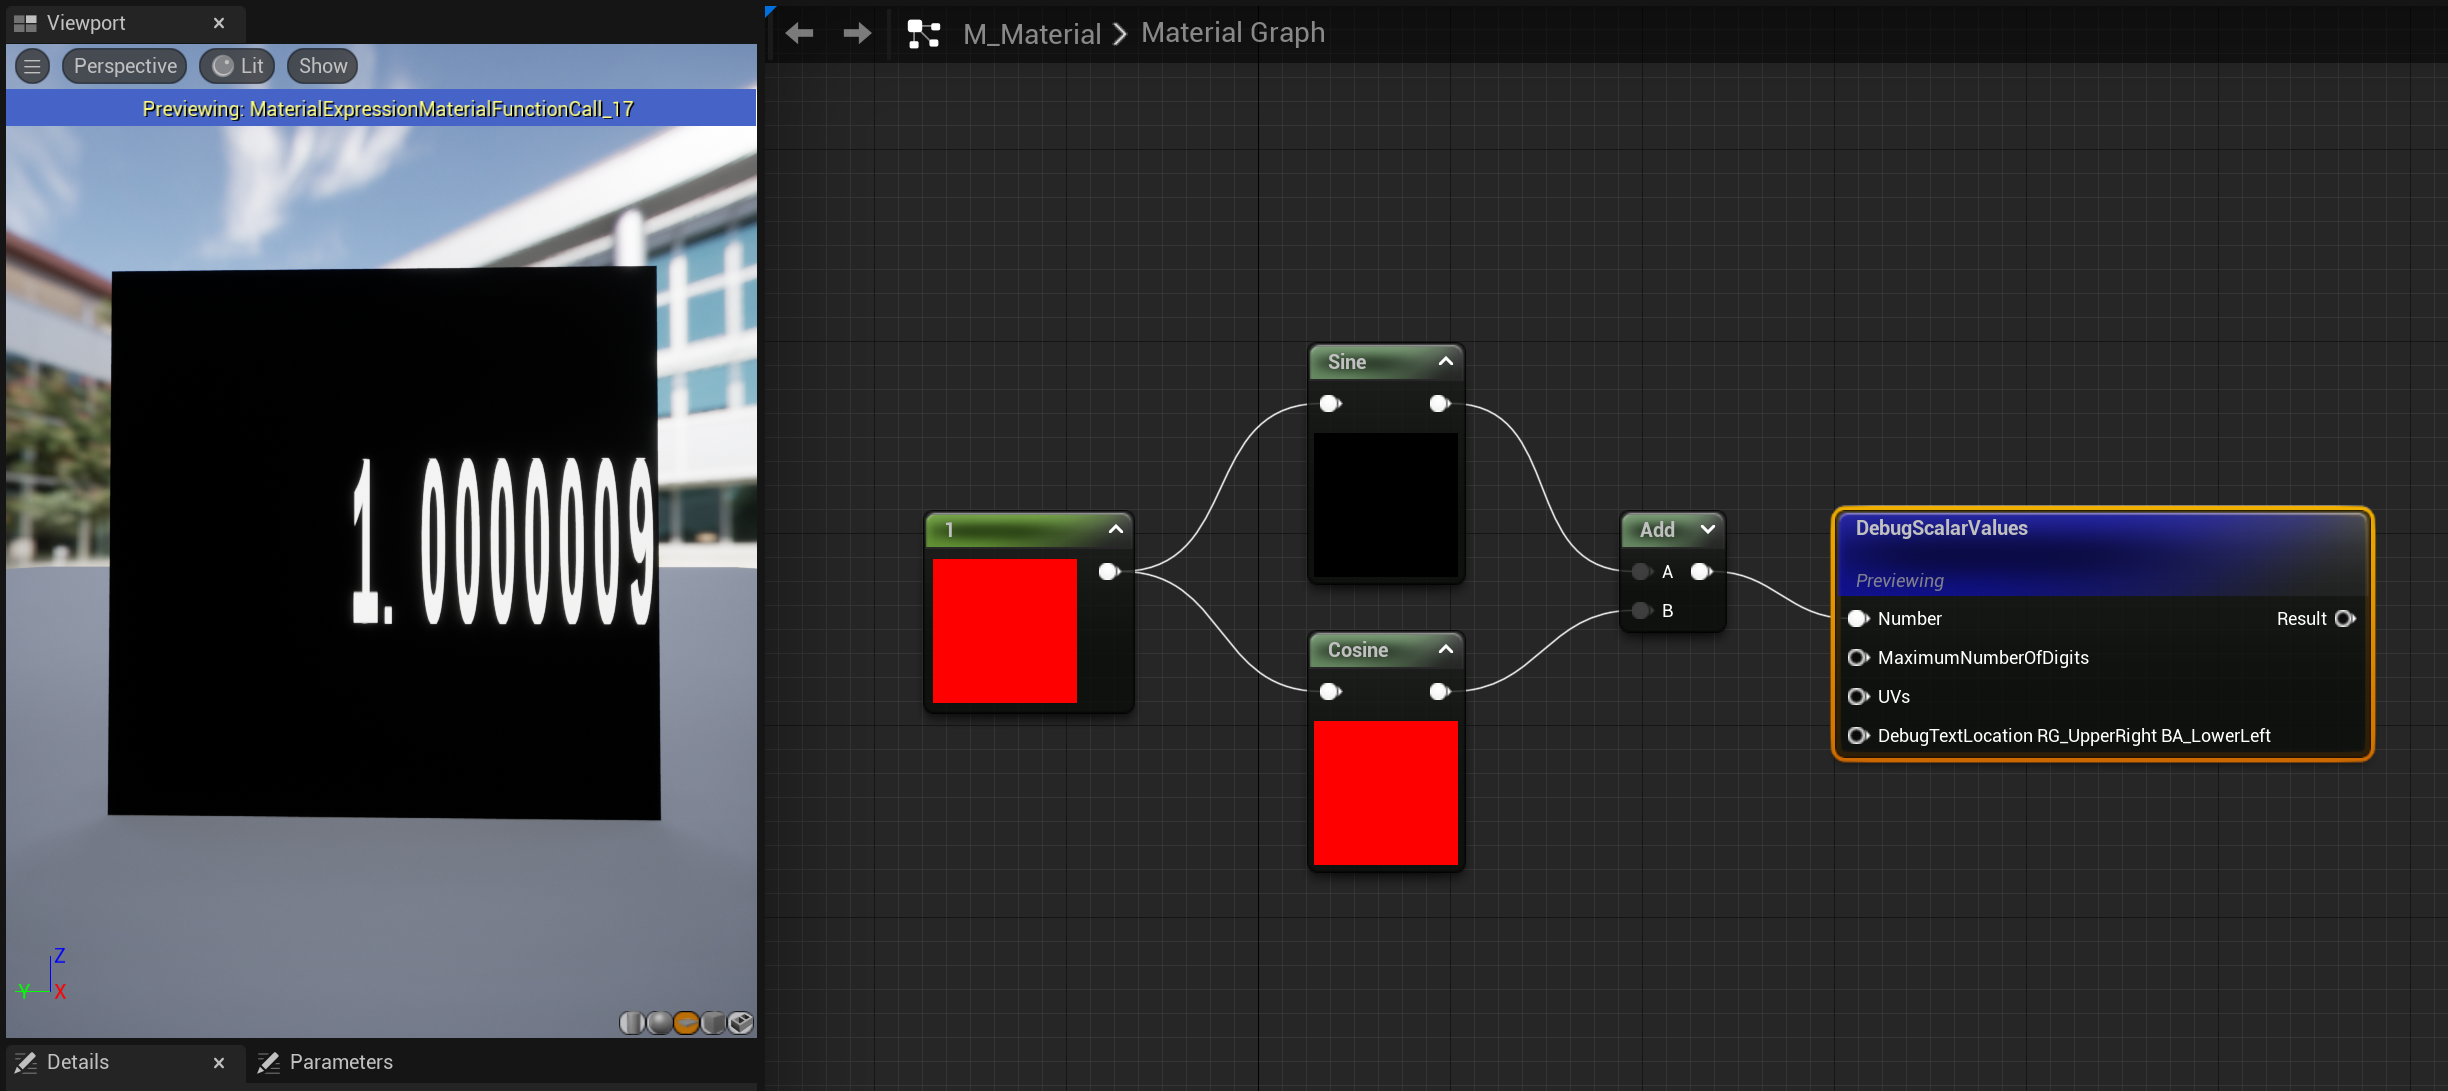Select the plane preview mesh
This screenshot has width=2448, height=1091.
point(686,1022)
